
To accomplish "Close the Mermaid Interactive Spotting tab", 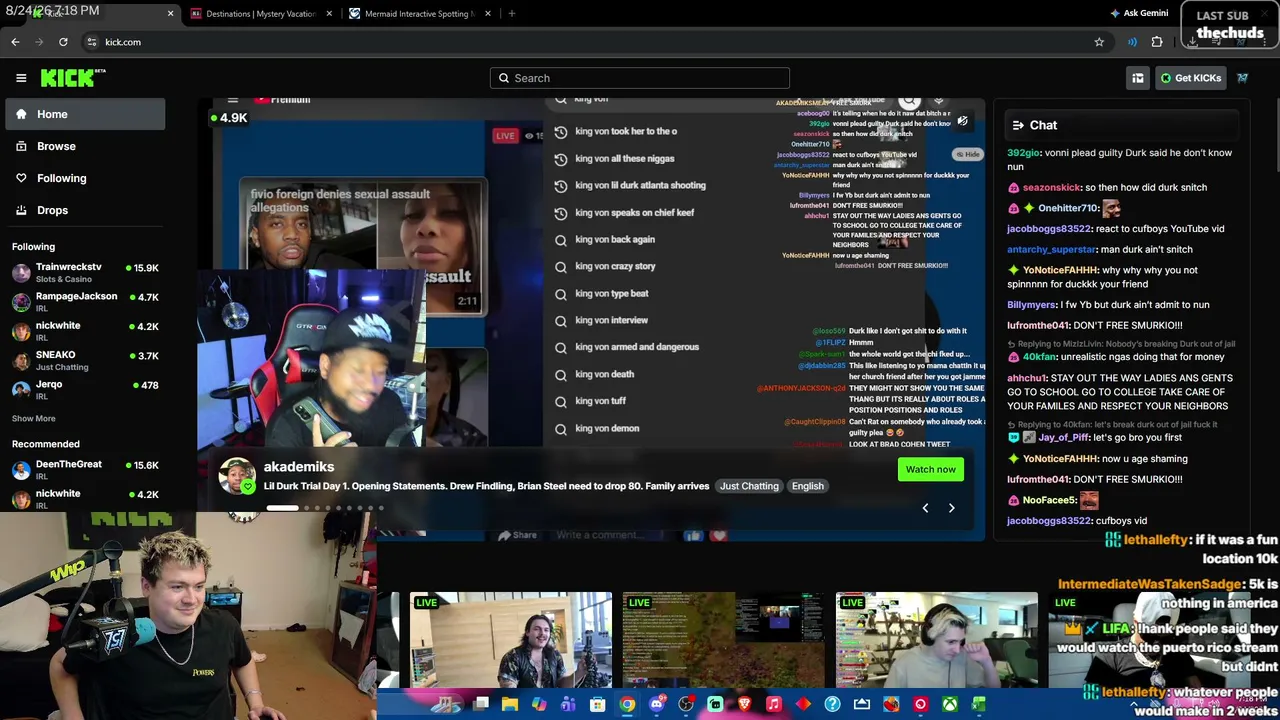I will pos(488,14).
